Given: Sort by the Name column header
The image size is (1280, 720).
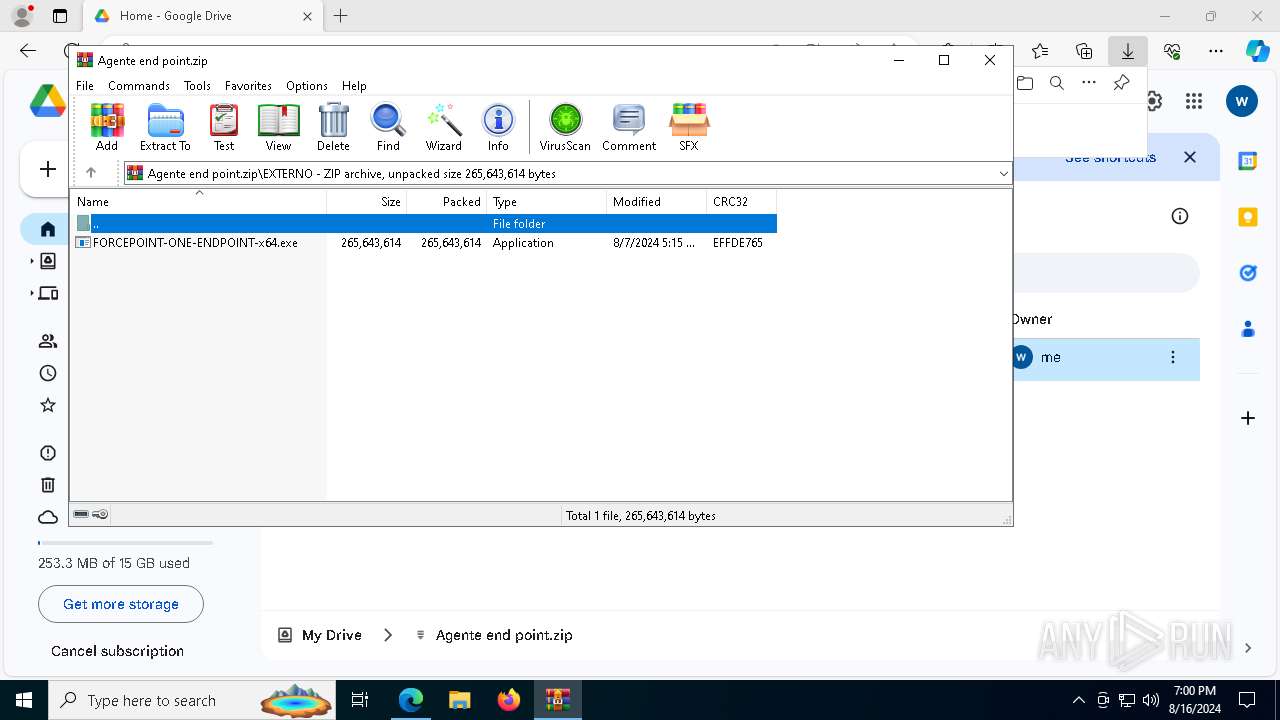Looking at the screenshot, I should [198, 202].
